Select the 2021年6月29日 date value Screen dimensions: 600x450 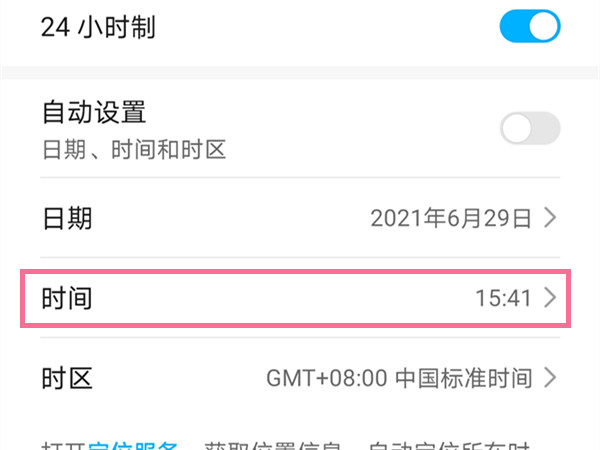coord(451,217)
